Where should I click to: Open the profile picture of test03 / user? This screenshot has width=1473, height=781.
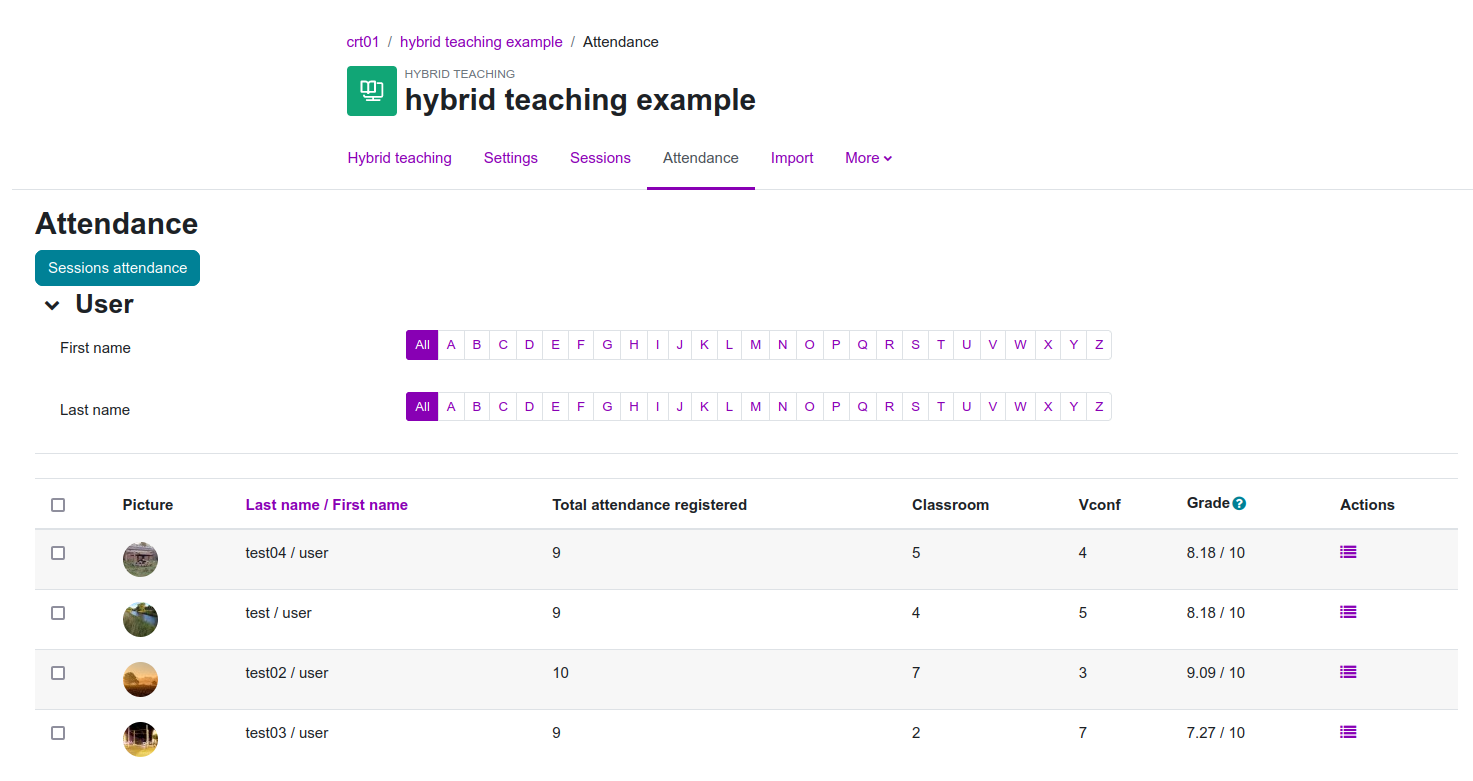click(140, 739)
